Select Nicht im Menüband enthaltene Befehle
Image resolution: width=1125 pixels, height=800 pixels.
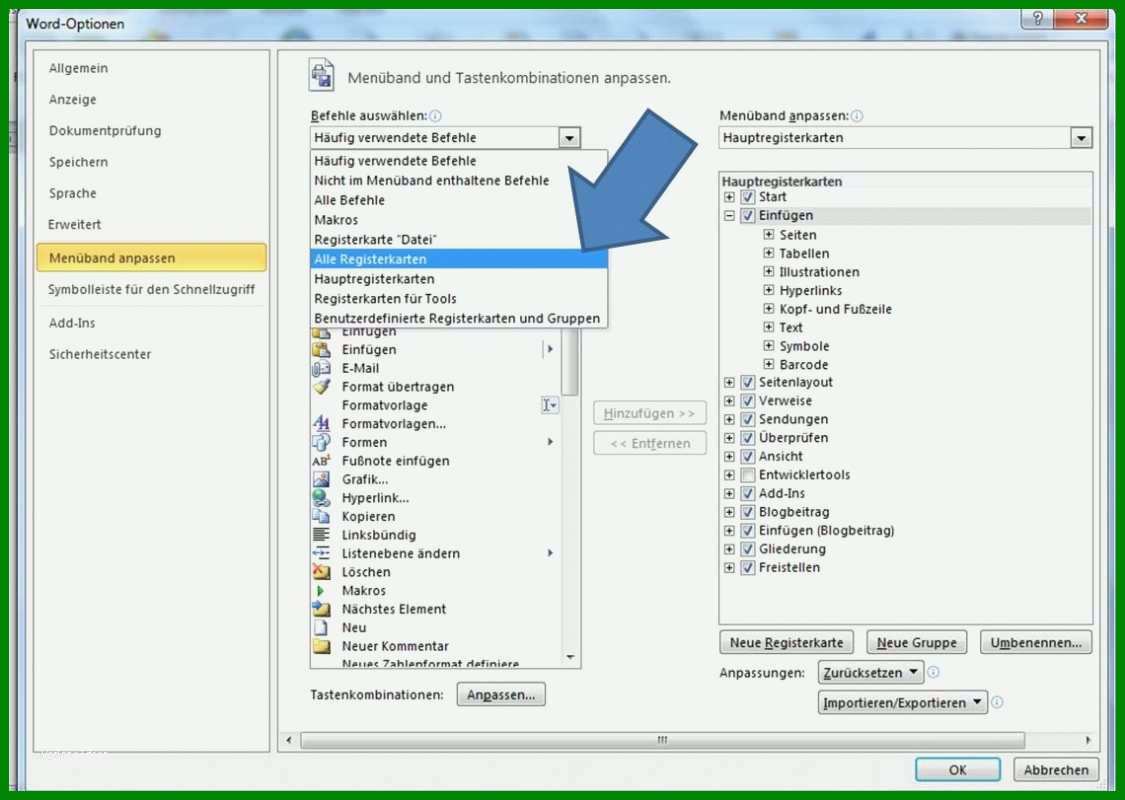459,181
